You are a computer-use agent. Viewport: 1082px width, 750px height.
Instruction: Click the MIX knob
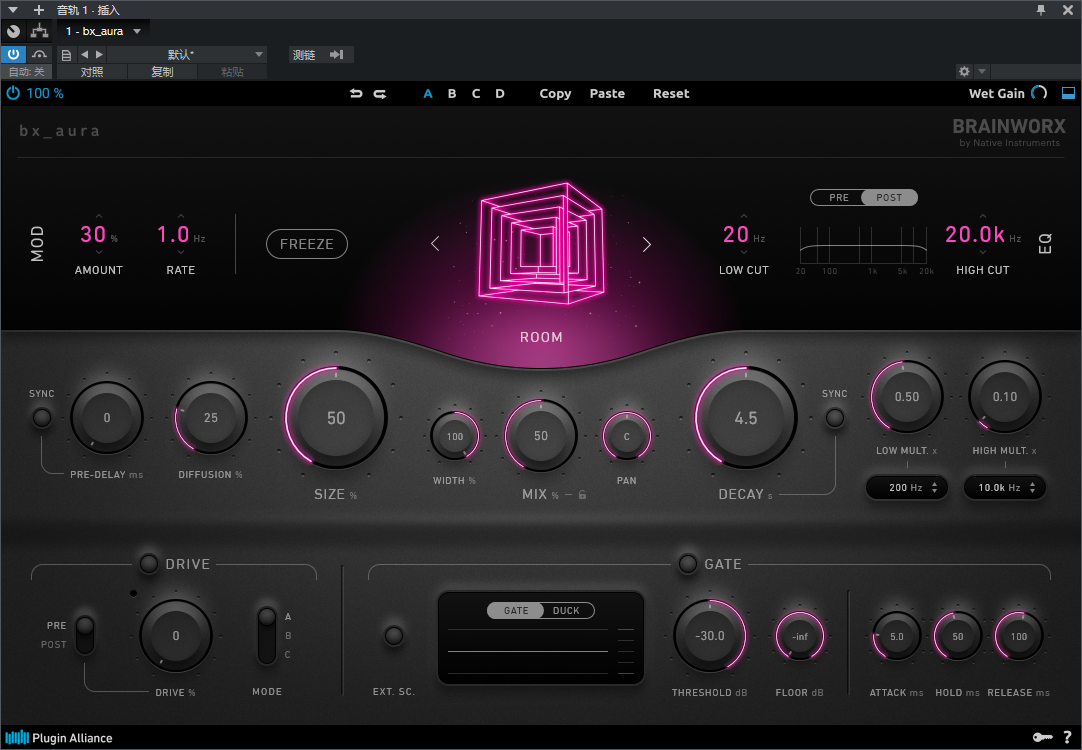(541, 435)
